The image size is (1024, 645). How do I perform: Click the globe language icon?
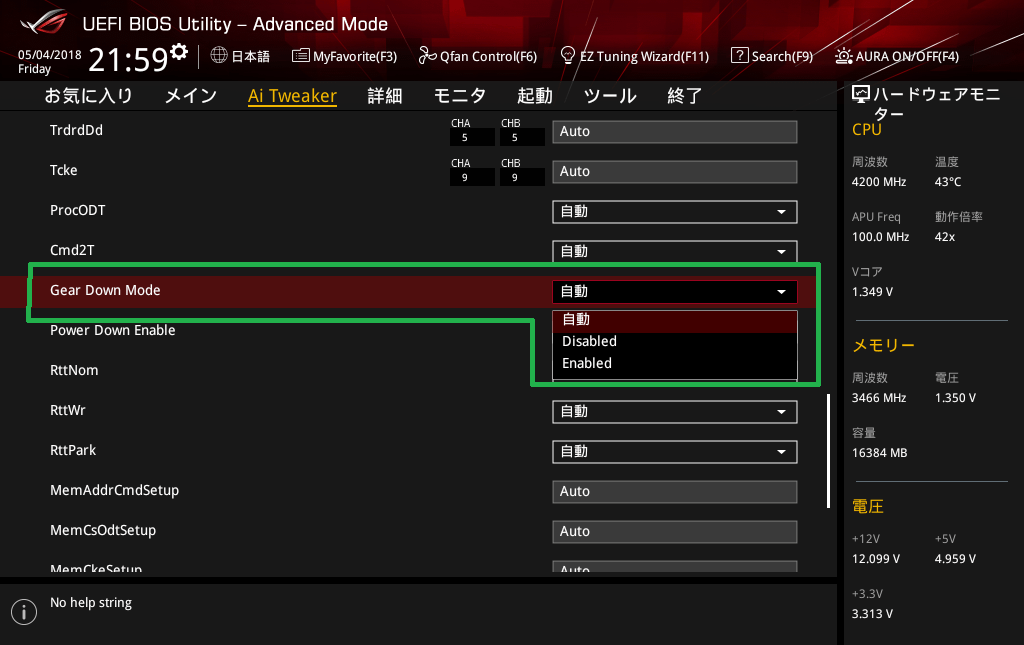point(219,55)
